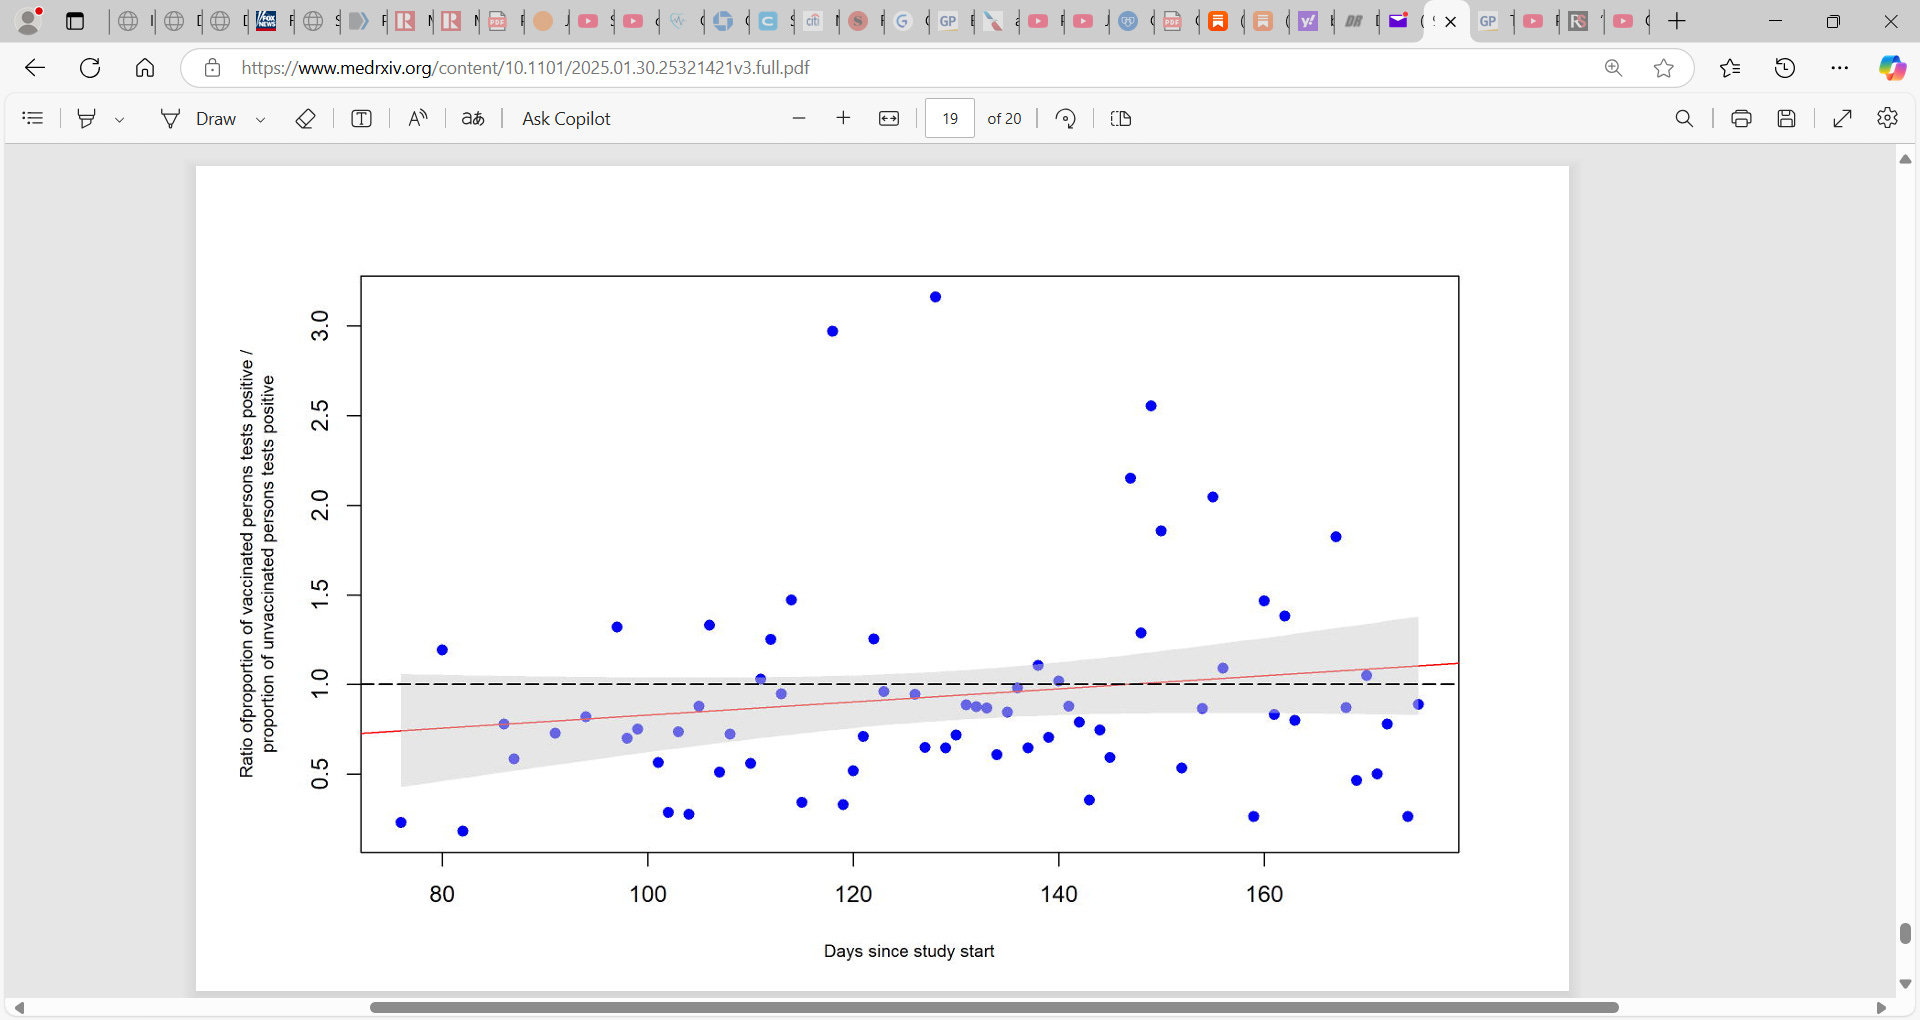
Task: Start Read aloud for the PDF
Action: (x=417, y=118)
